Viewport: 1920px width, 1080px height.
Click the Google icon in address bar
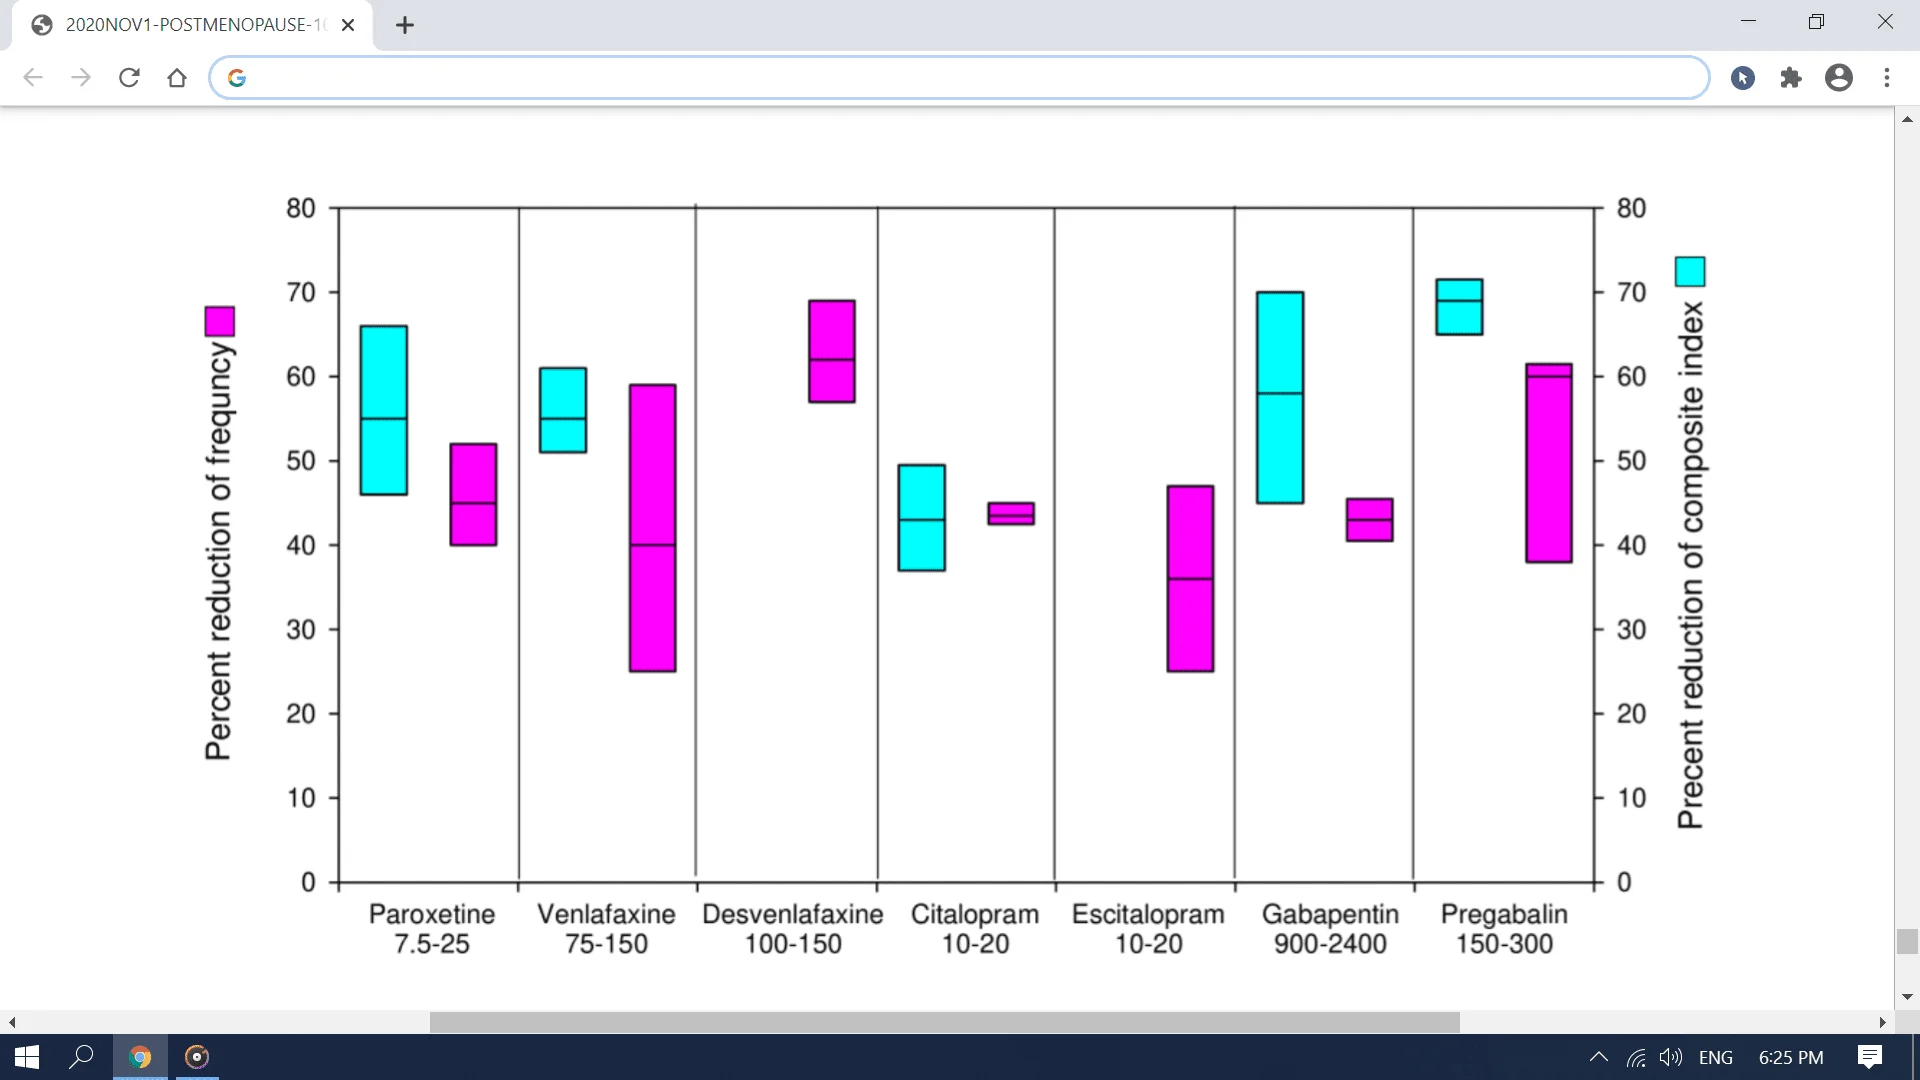(237, 78)
